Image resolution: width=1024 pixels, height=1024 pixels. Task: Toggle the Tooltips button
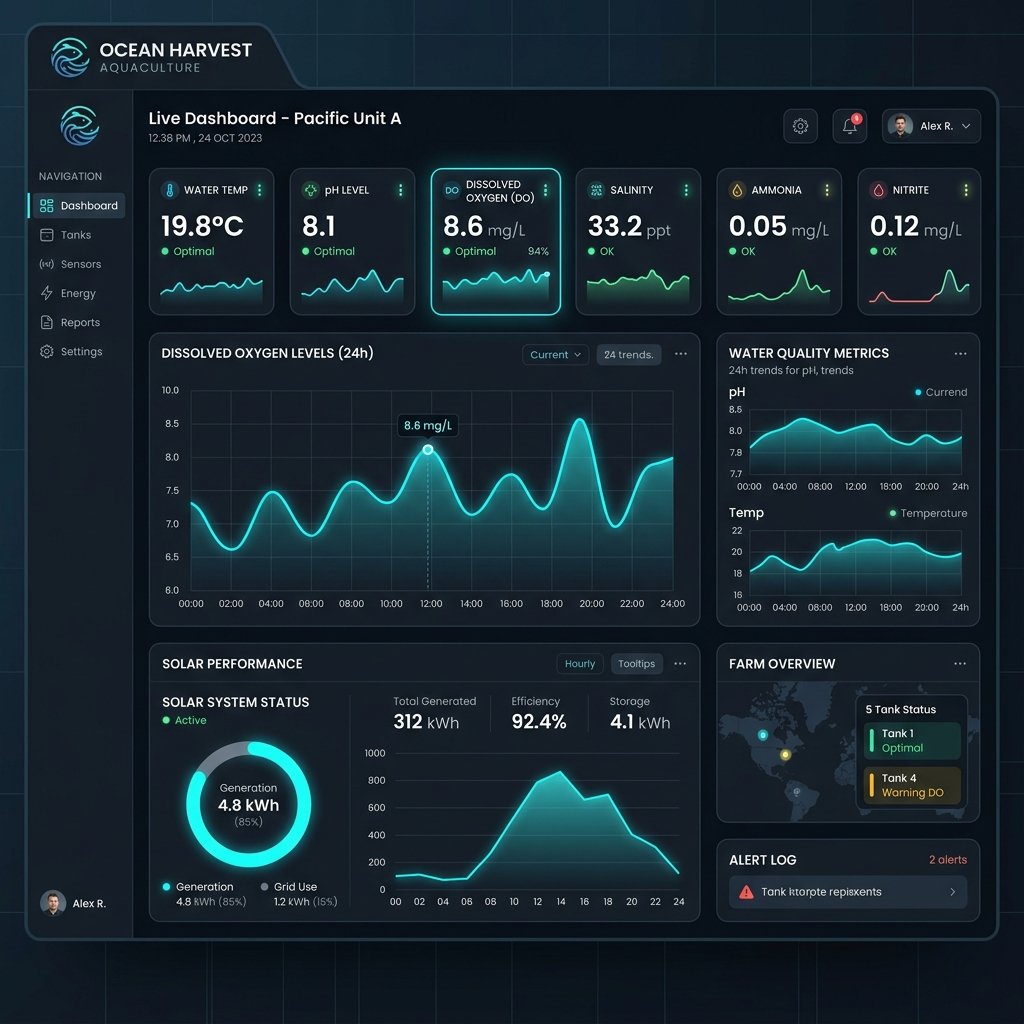(x=637, y=664)
